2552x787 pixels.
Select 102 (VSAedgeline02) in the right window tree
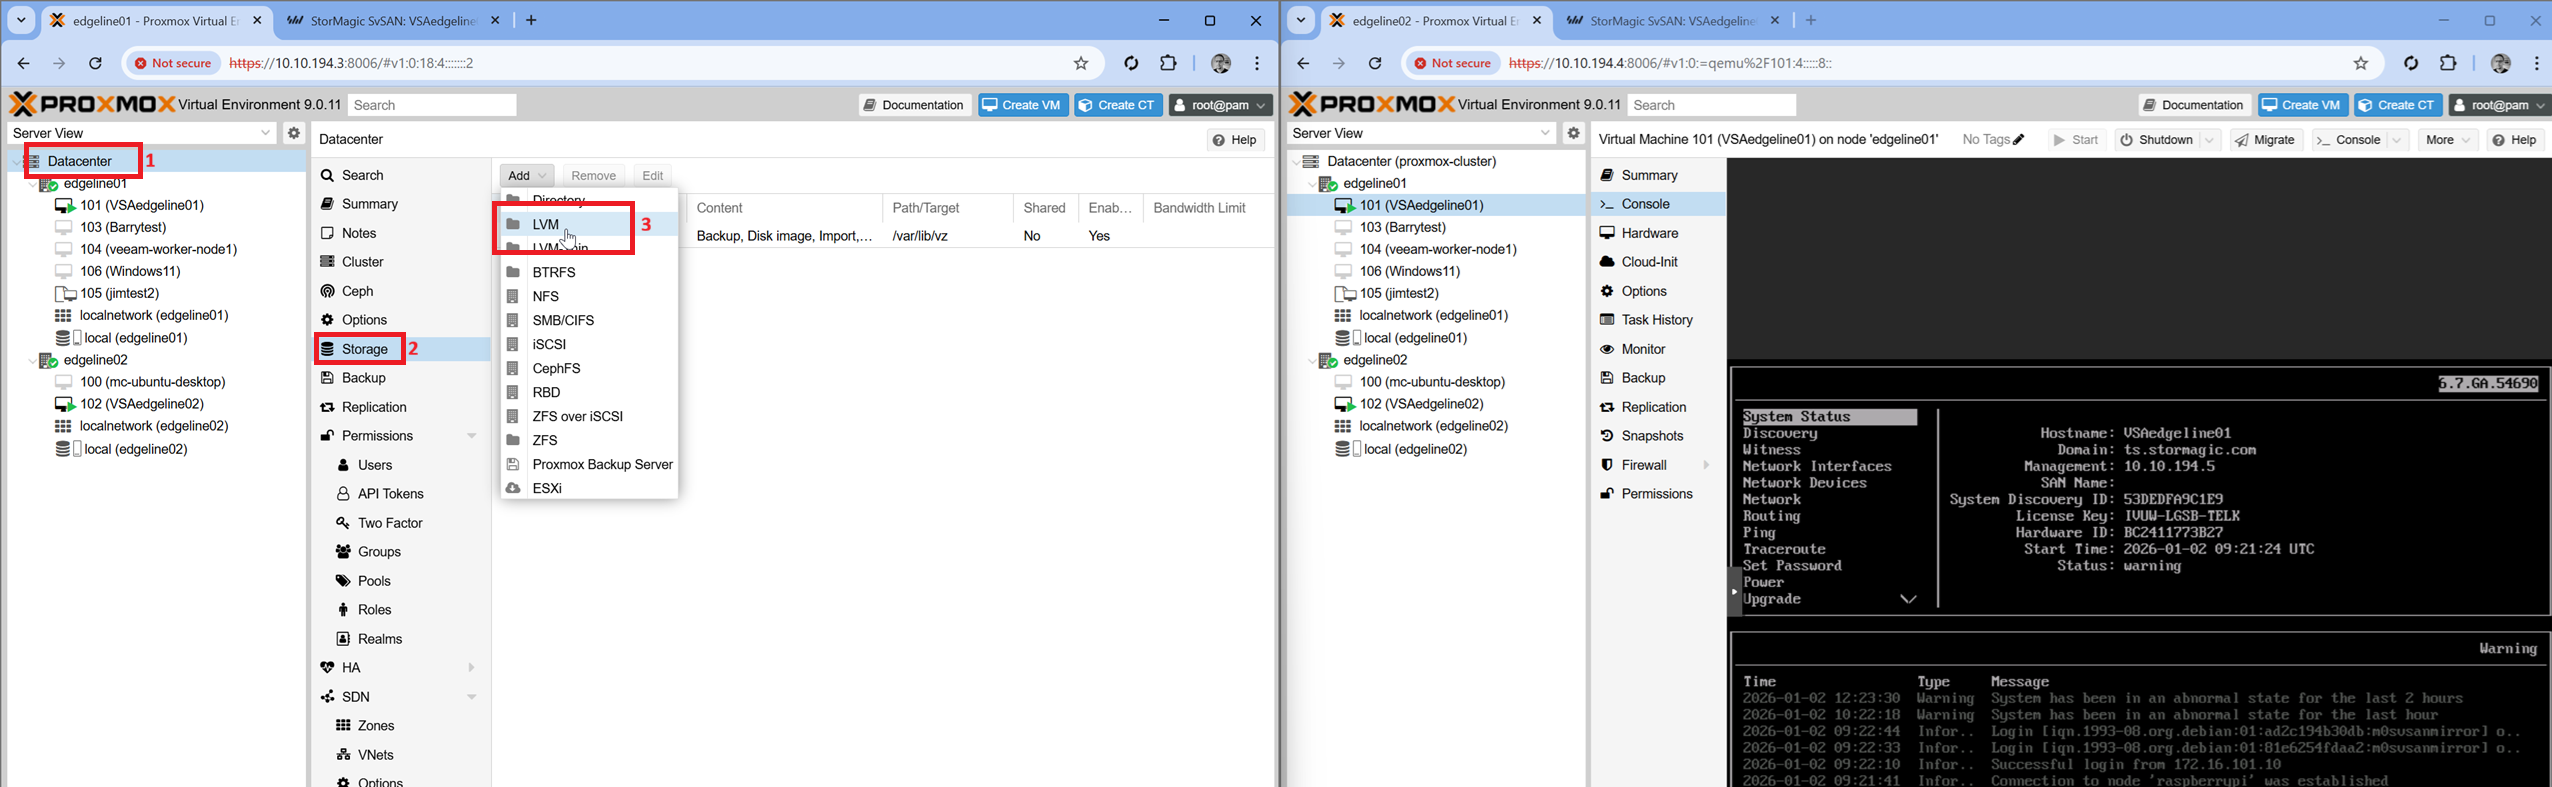click(x=1421, y=404)
